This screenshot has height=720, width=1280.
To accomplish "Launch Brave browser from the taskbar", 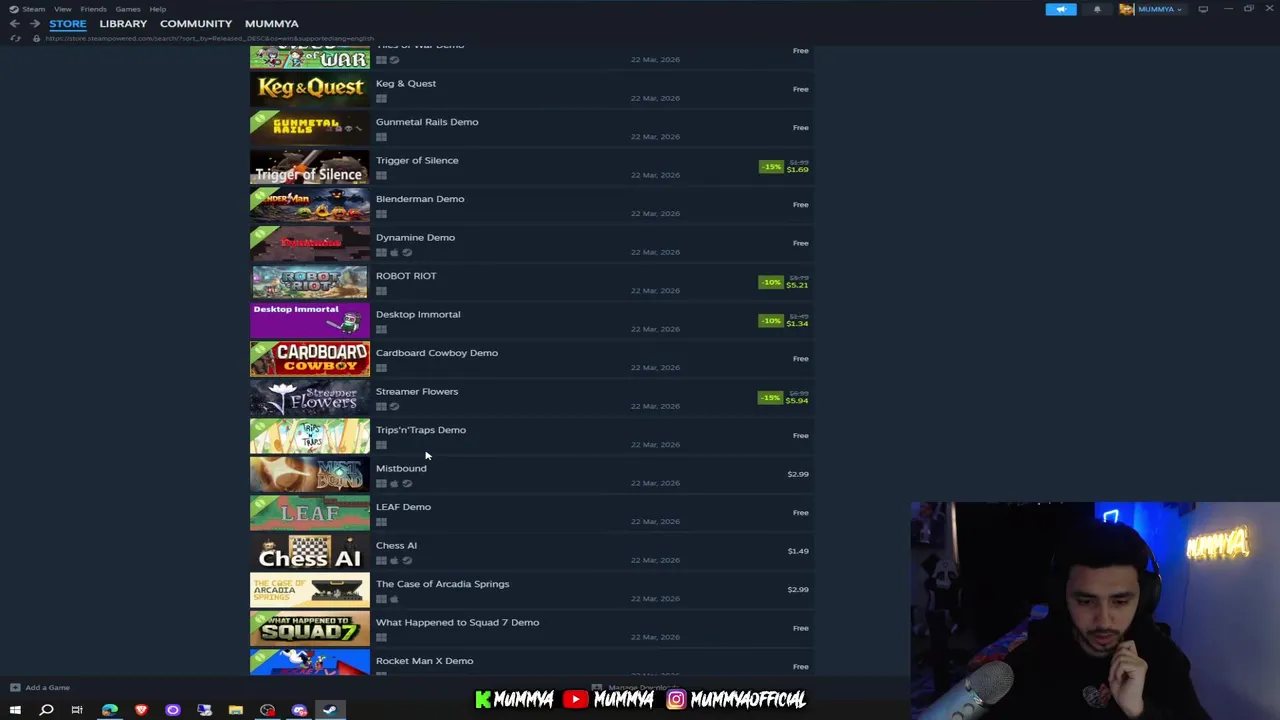I will 141,710.
